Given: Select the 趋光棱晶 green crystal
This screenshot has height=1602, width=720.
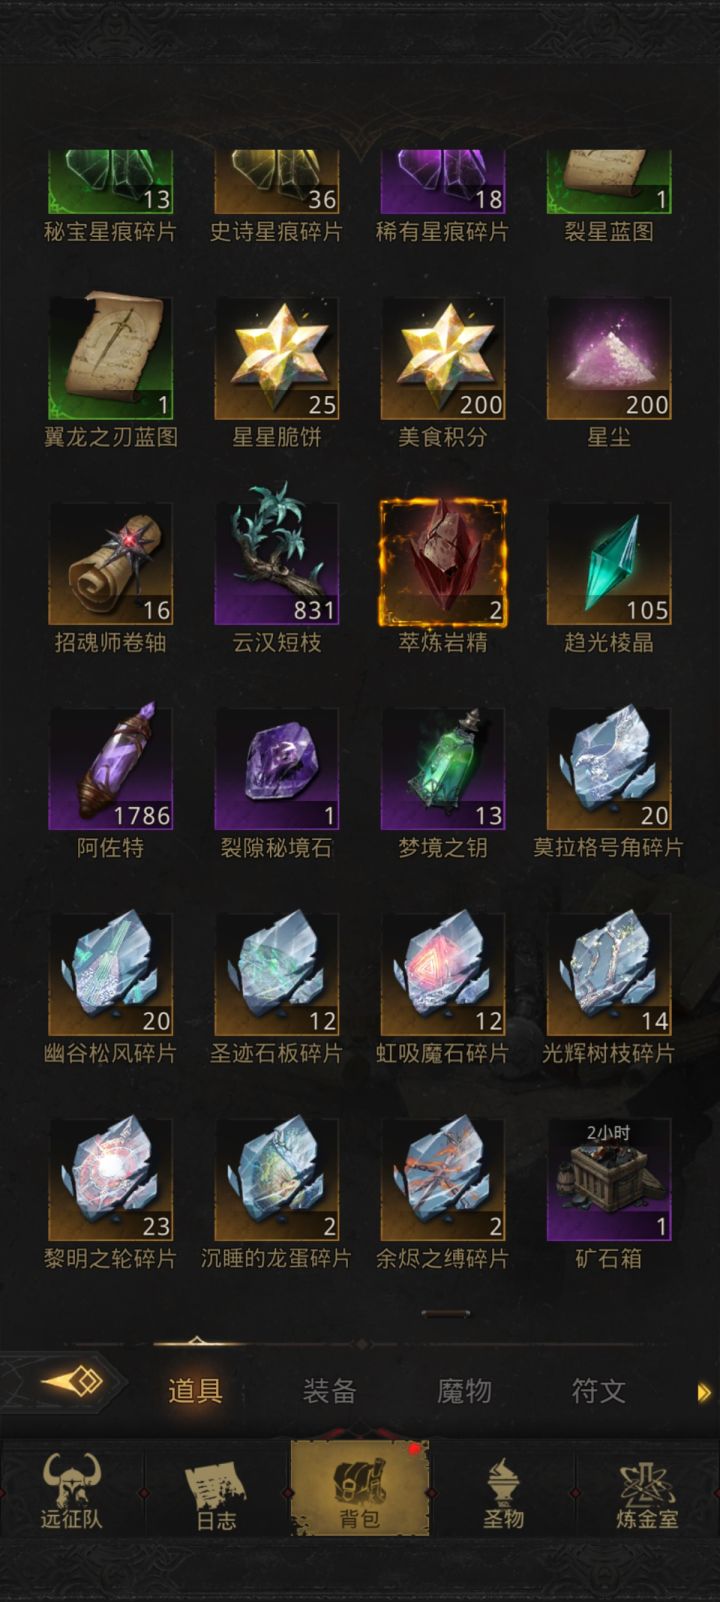Looking at the screenshot, I should 609,564.
